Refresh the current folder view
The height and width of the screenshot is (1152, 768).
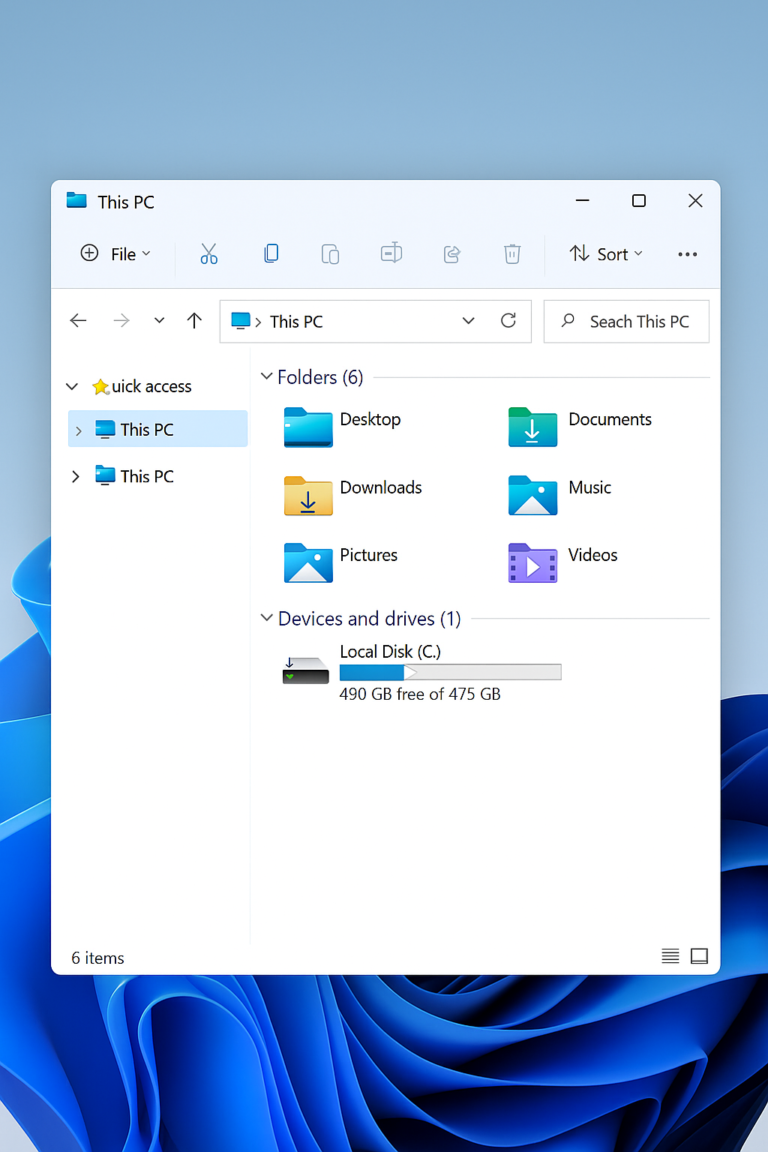pos(508,321)
